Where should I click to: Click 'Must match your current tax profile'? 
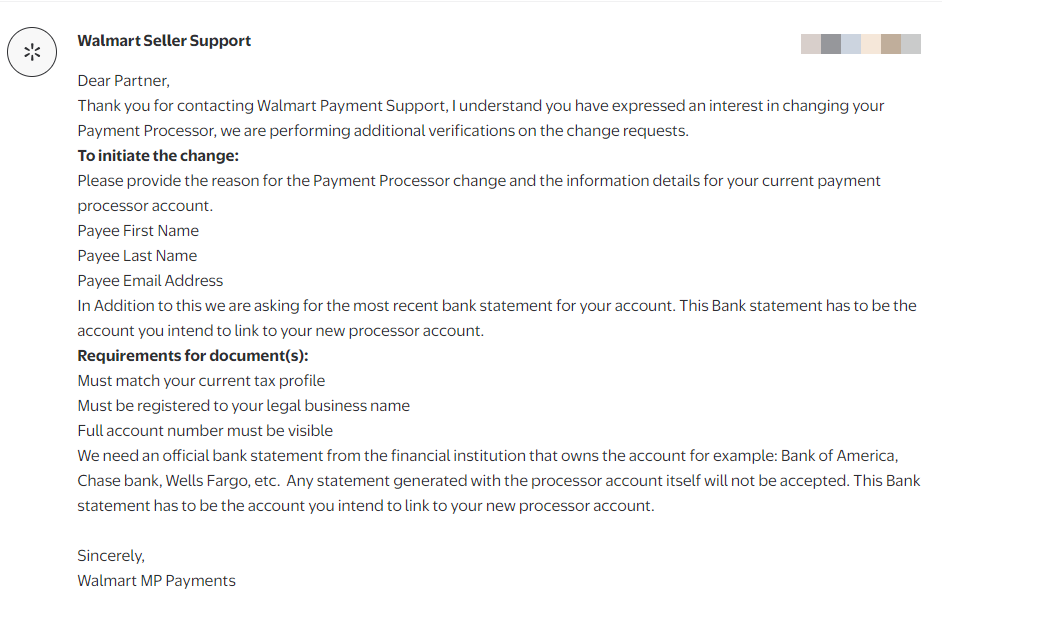(201, 381)
